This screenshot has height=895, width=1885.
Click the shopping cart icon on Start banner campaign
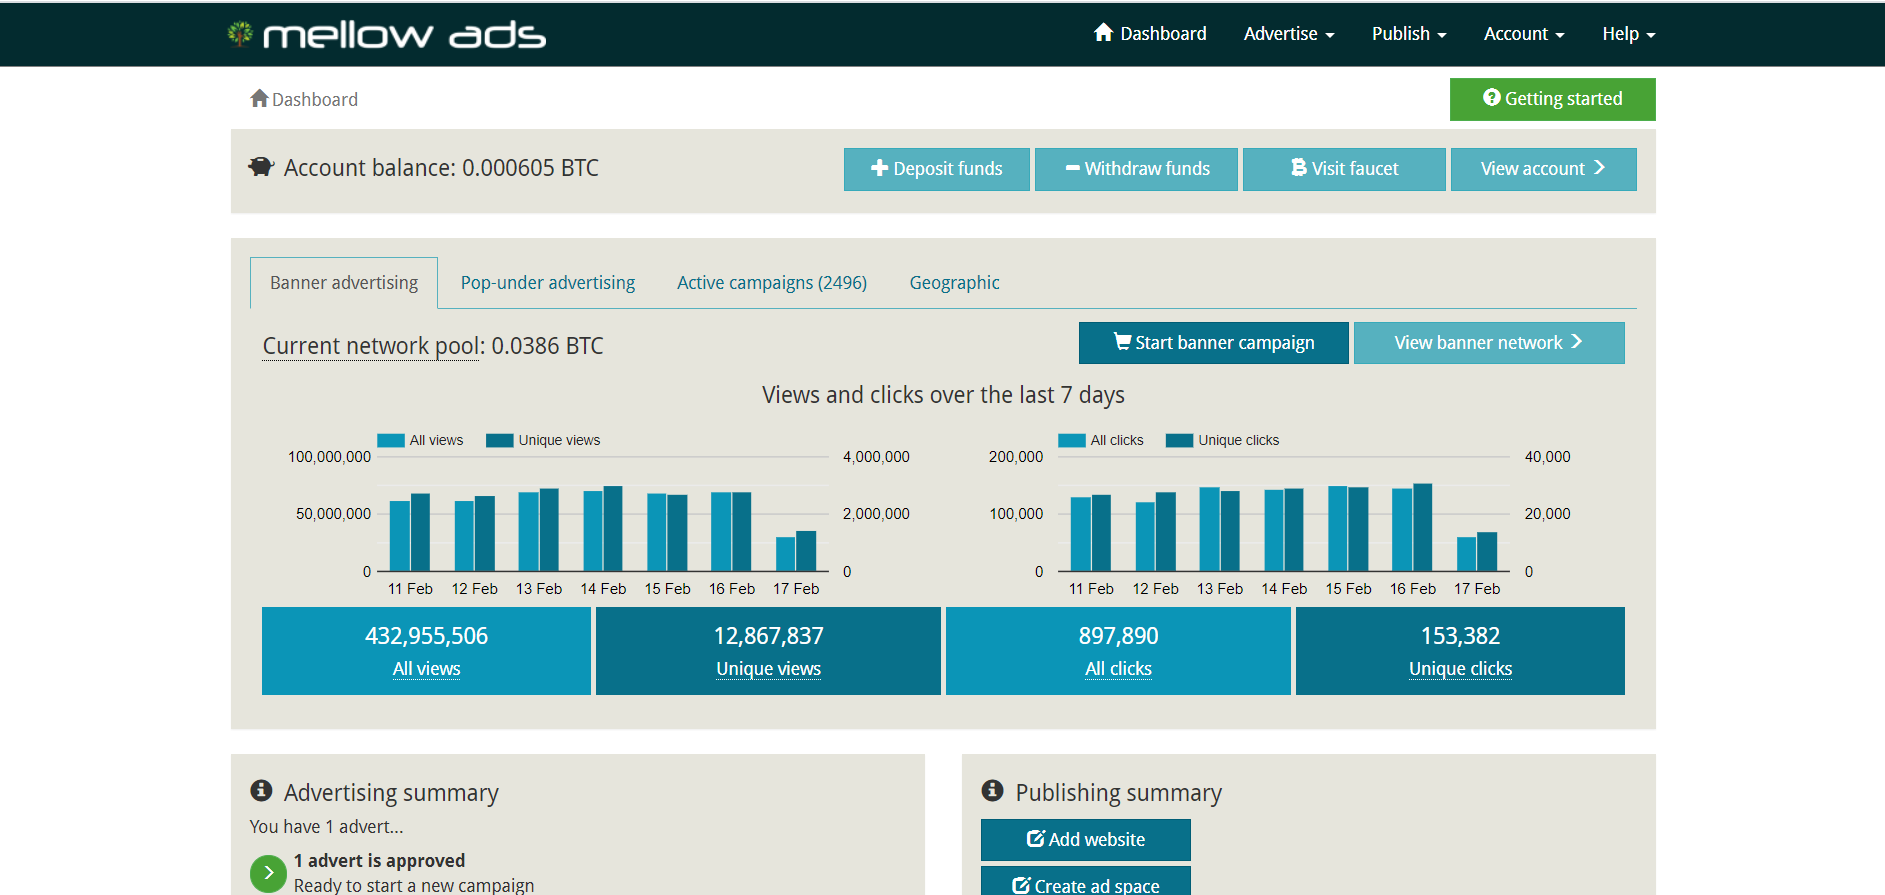1122,341
